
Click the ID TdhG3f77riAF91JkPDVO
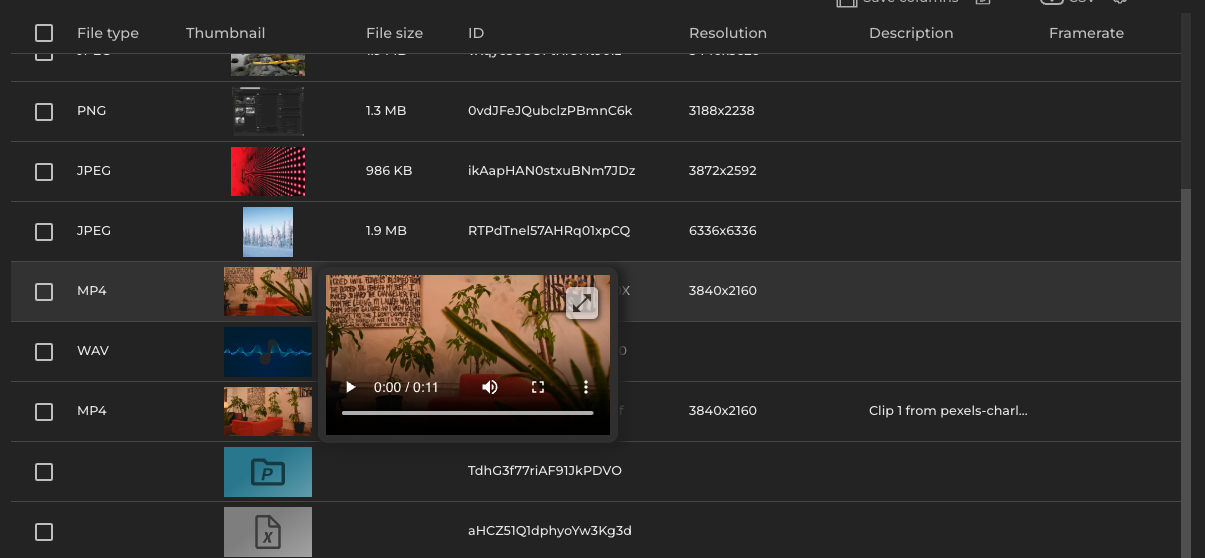pyautogui.click(x=545, y=471)
